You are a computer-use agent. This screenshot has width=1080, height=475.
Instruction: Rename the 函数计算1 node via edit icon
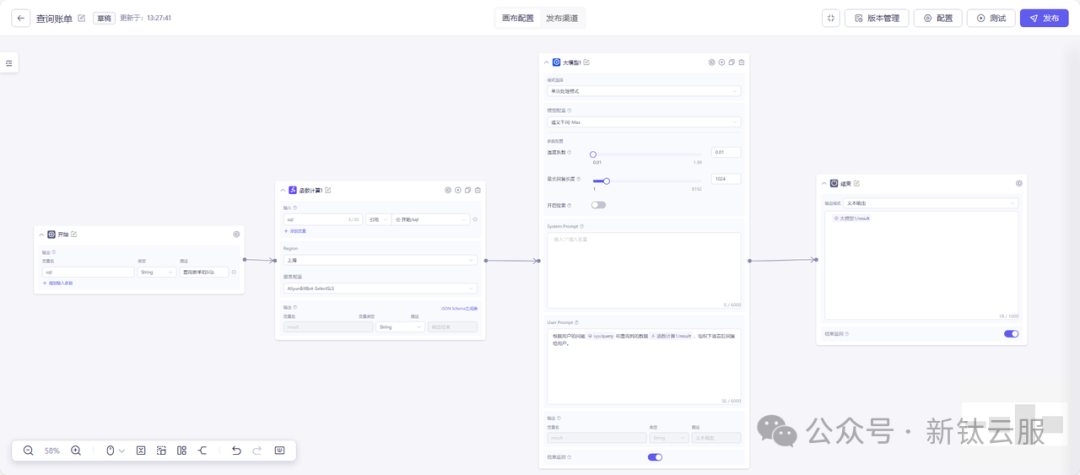(328, 190)
